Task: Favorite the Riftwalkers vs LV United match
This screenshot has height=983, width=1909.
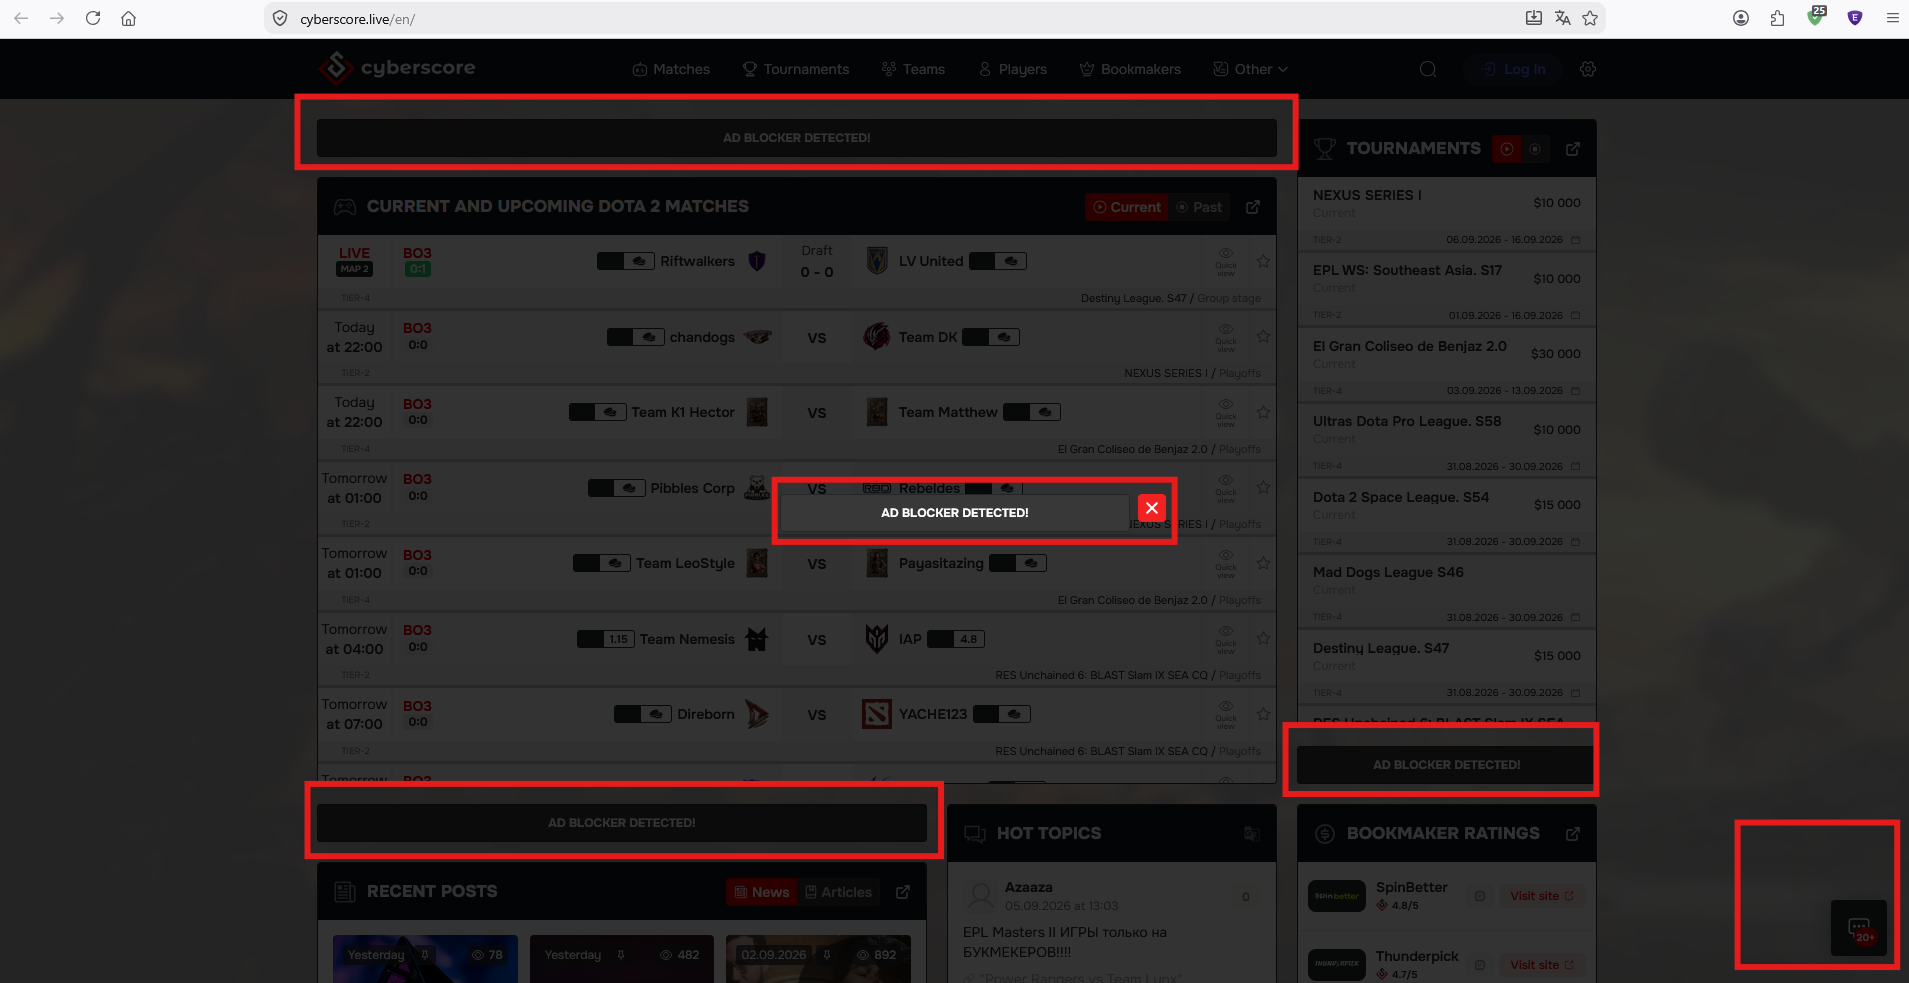Action: coord(1264,261)
